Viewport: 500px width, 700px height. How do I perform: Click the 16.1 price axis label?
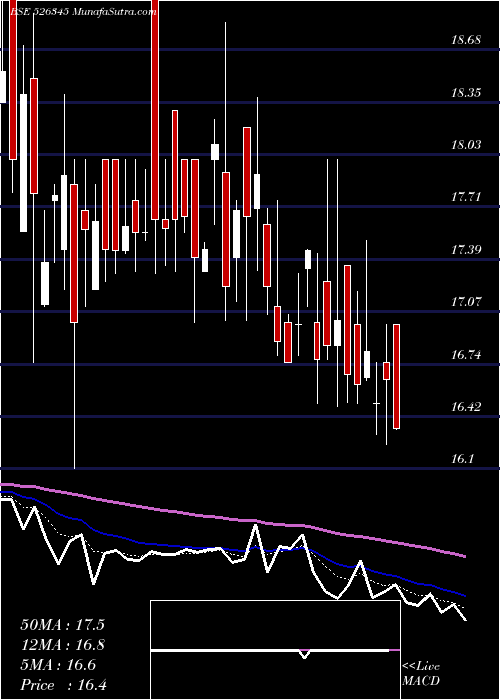(x=462, y=459)
